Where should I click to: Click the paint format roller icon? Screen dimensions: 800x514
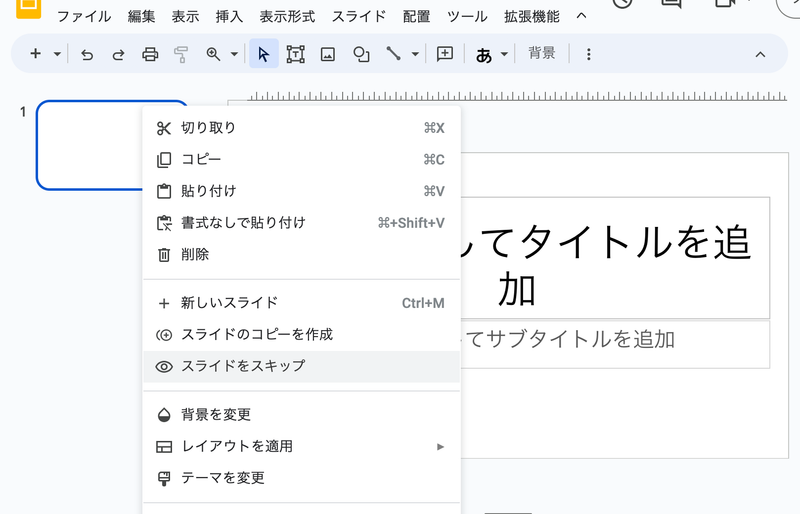pos(181,54)
